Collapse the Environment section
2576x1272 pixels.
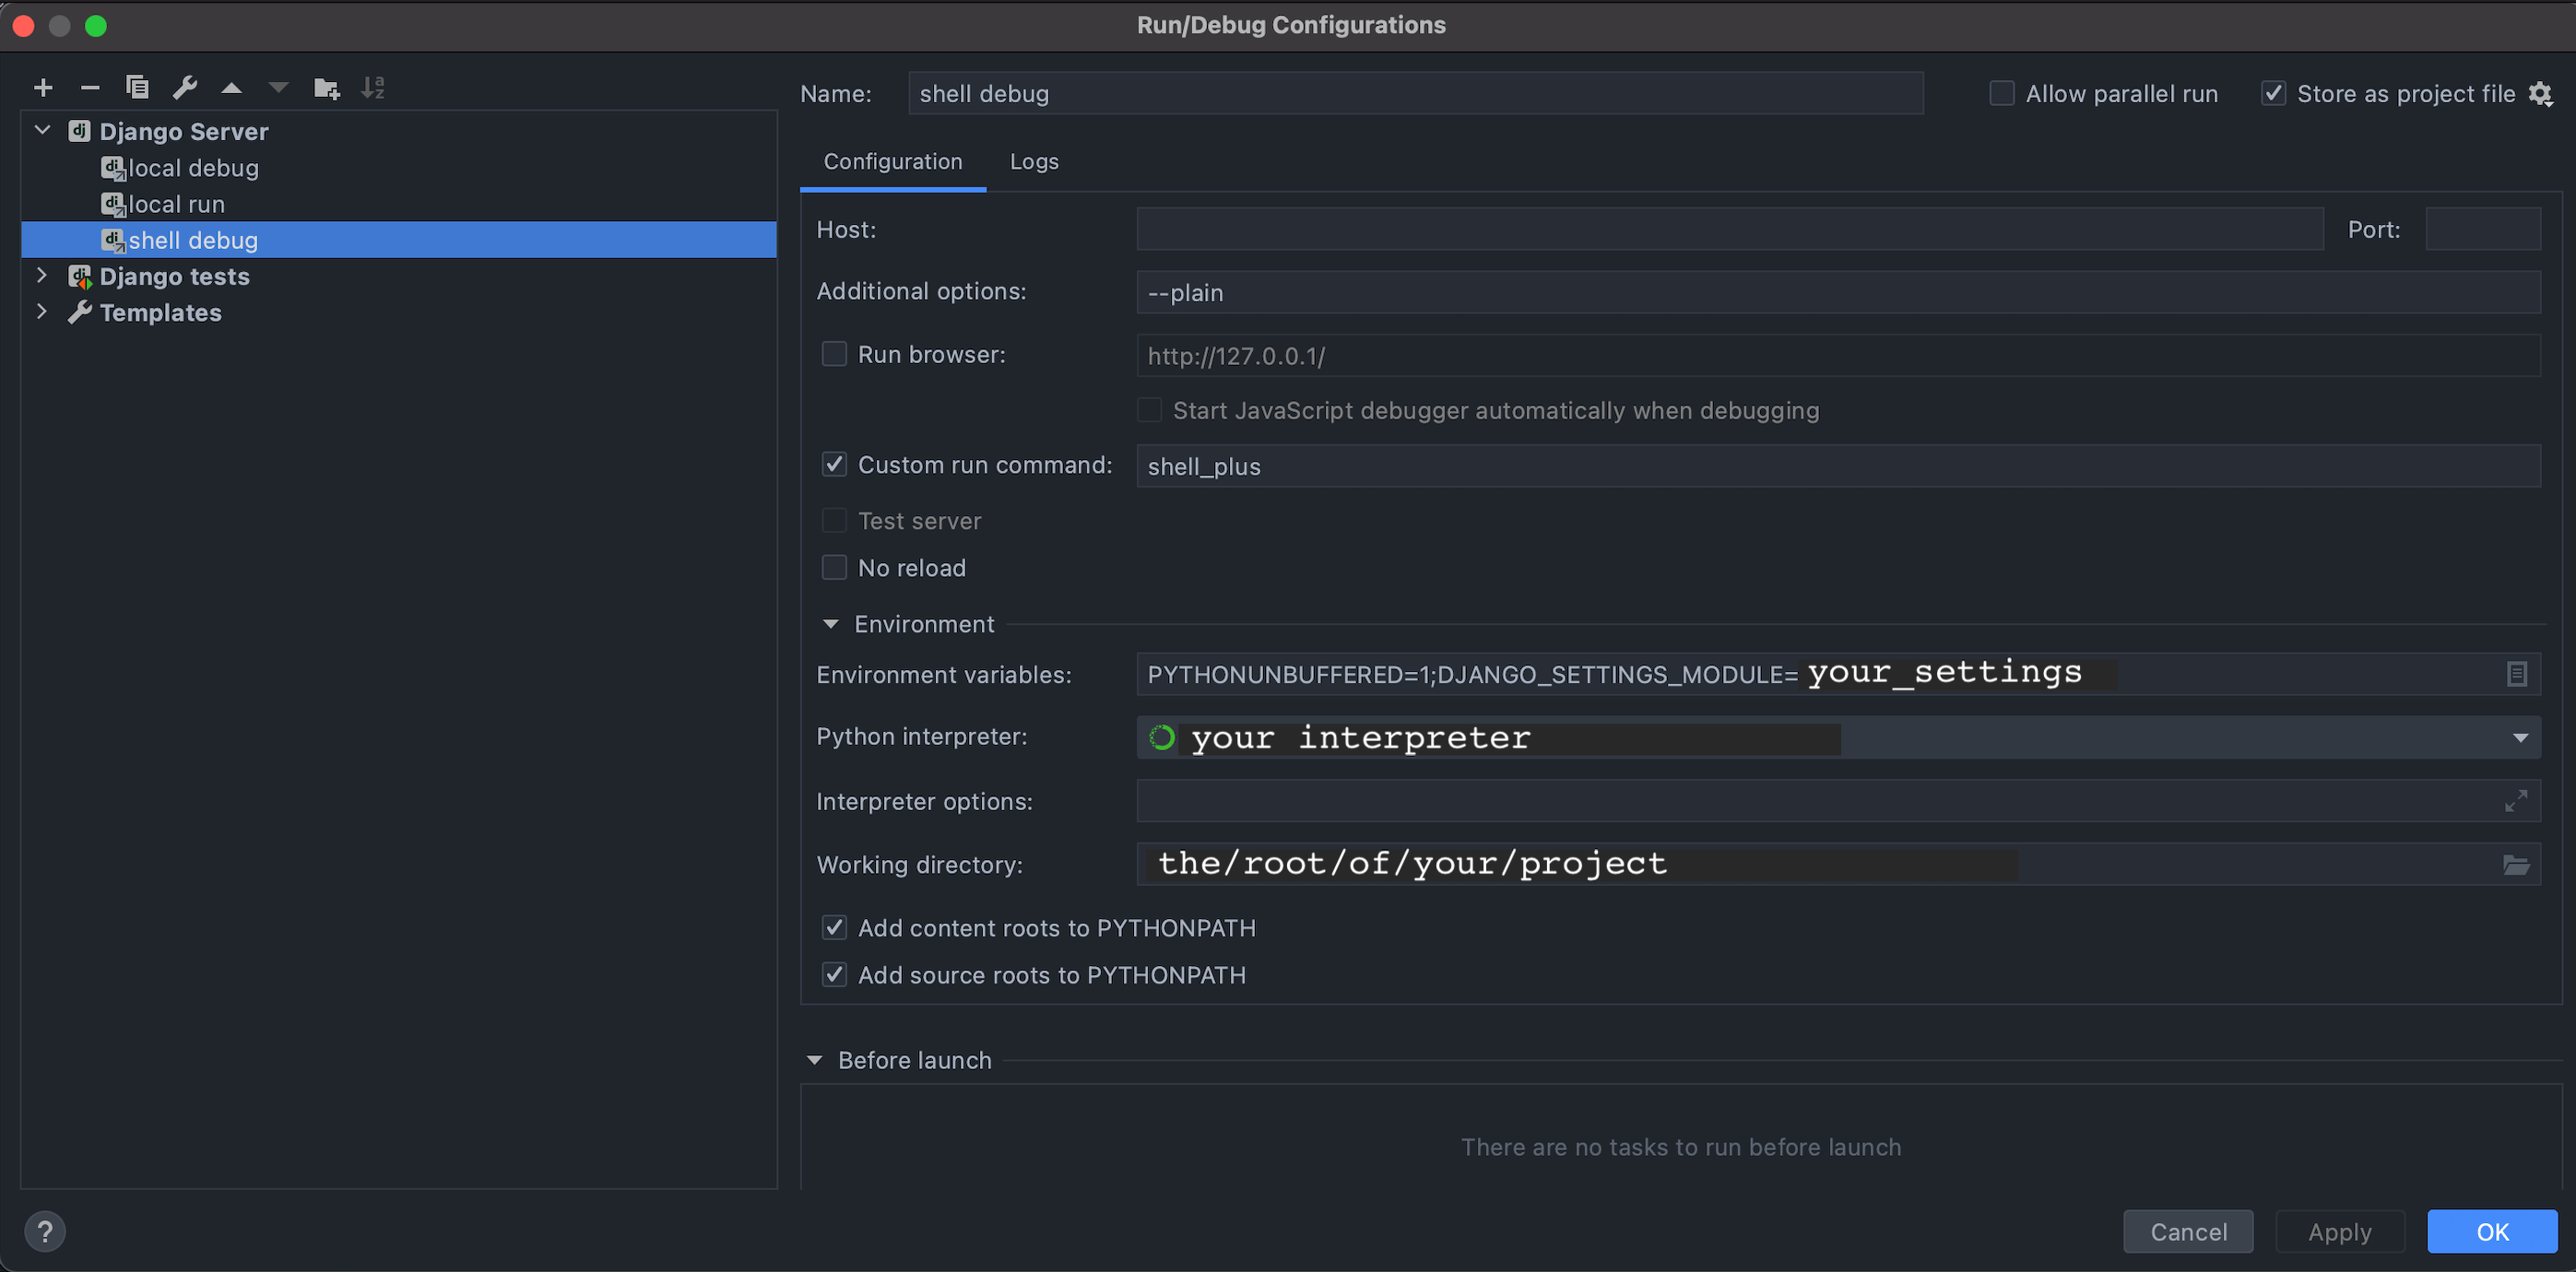[830, 623]
